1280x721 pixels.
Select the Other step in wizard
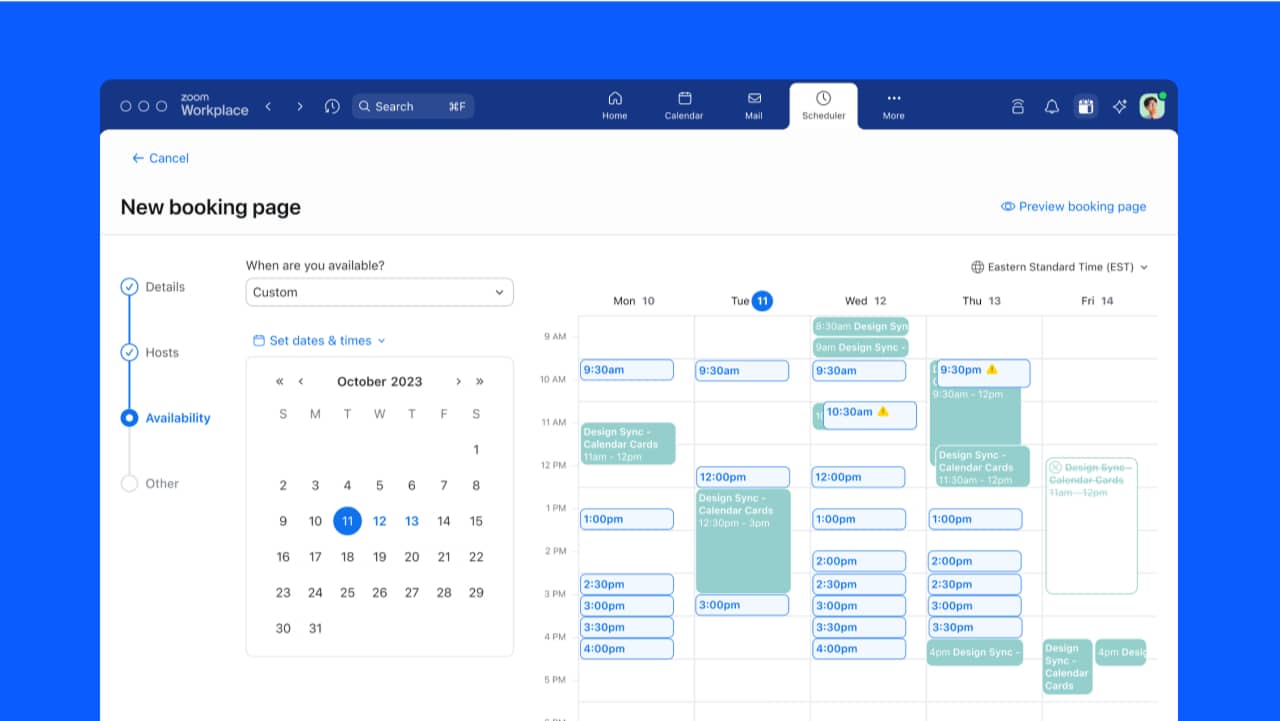(161, 483)
